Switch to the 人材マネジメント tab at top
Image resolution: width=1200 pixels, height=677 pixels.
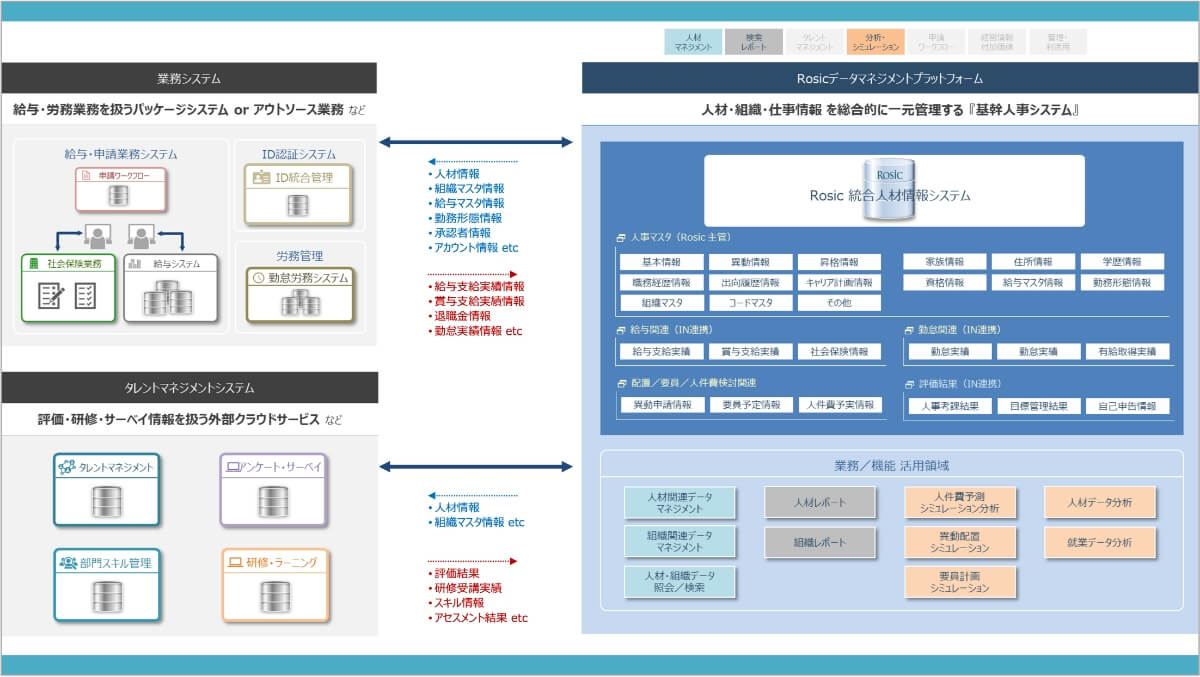pyautogui.click(x=693, y=42)
